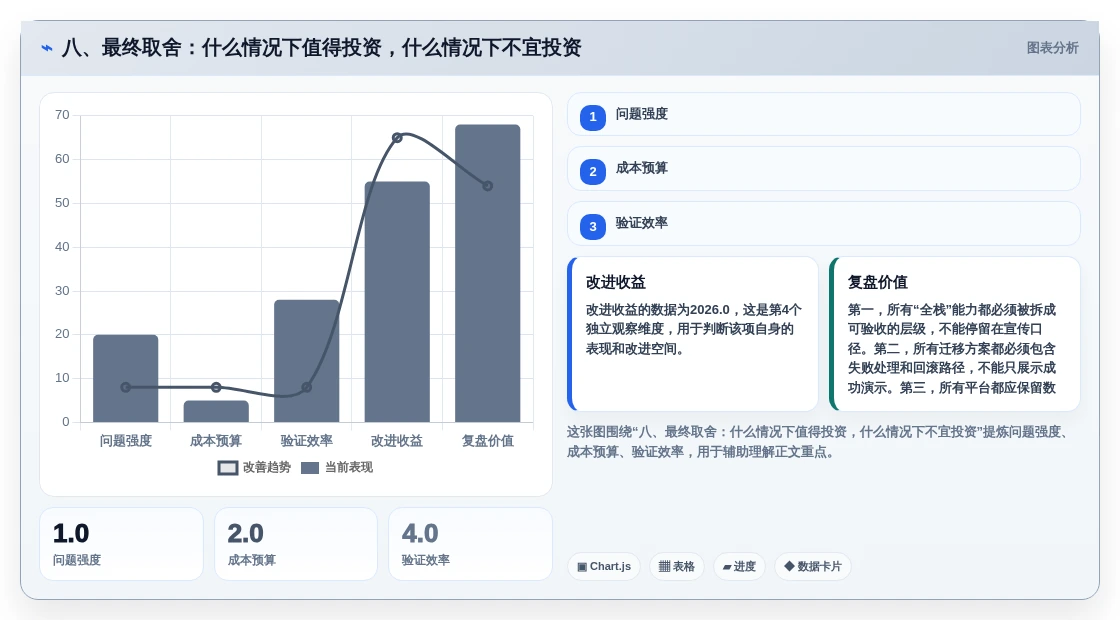Image resolution: width=1120 pixels, height=620 pixels.
Task: Click the diamond icon in 数据卡片 tag
Action: pos(789,566)
